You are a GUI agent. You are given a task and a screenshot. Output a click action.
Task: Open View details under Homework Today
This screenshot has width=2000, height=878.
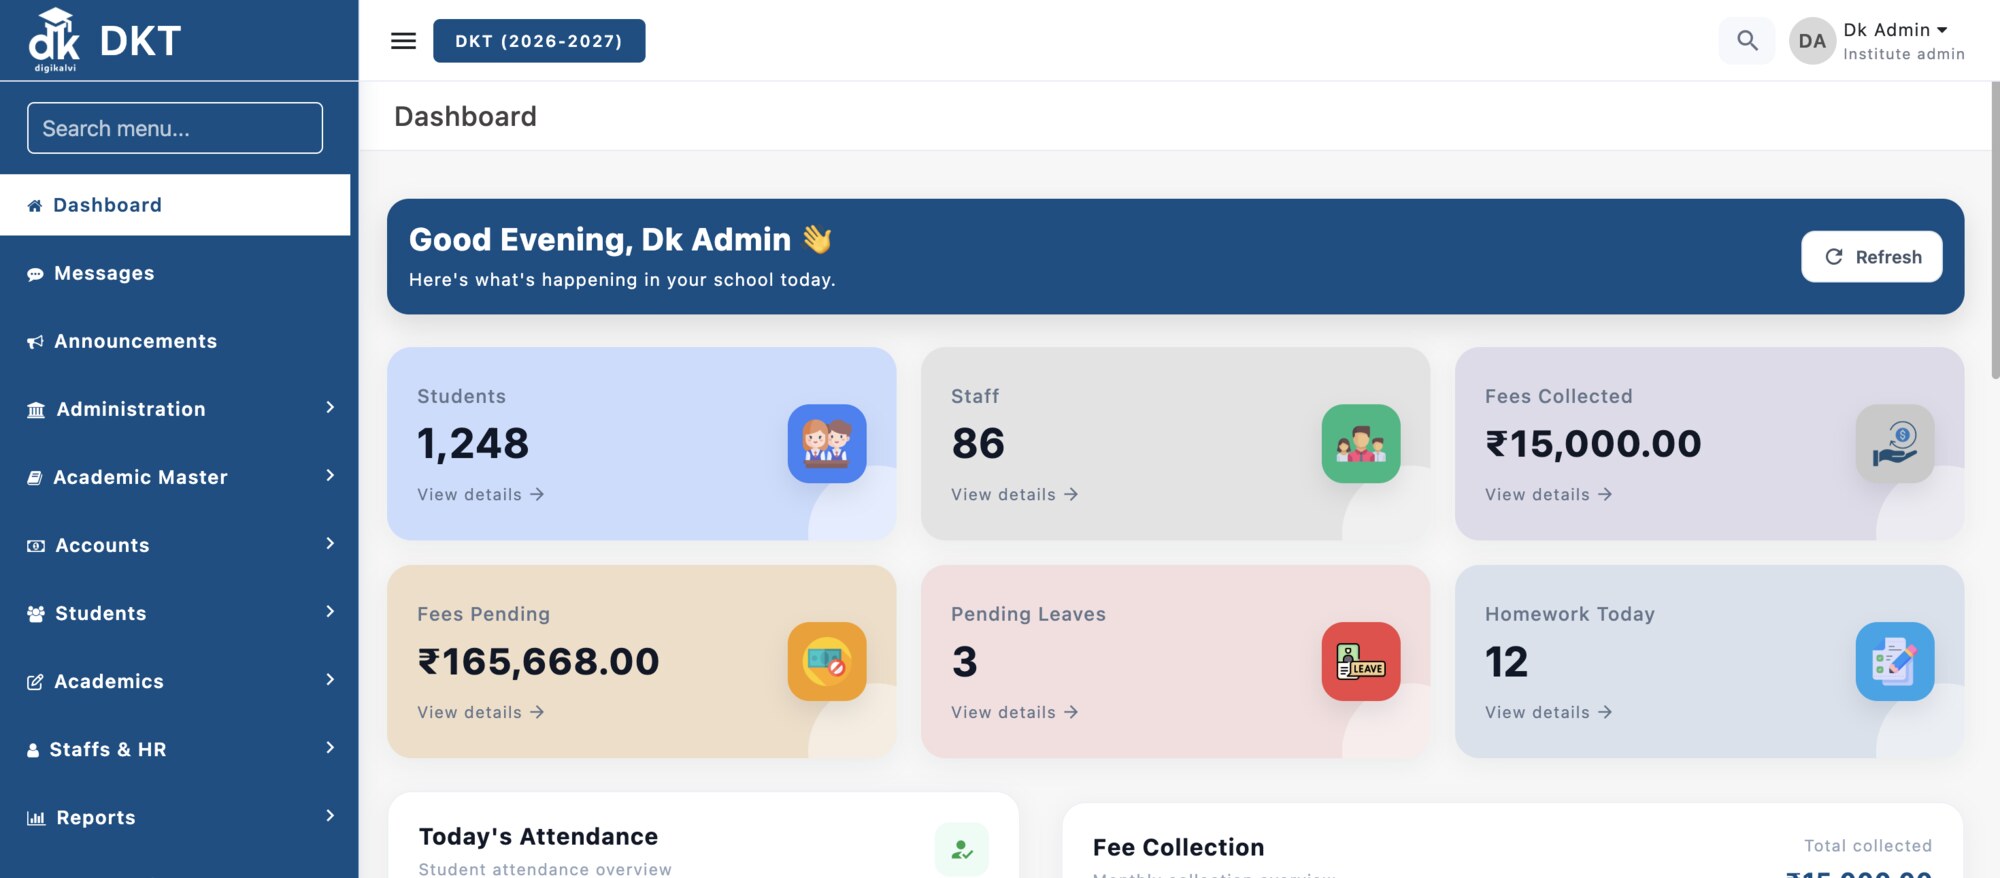[1548, 712]
